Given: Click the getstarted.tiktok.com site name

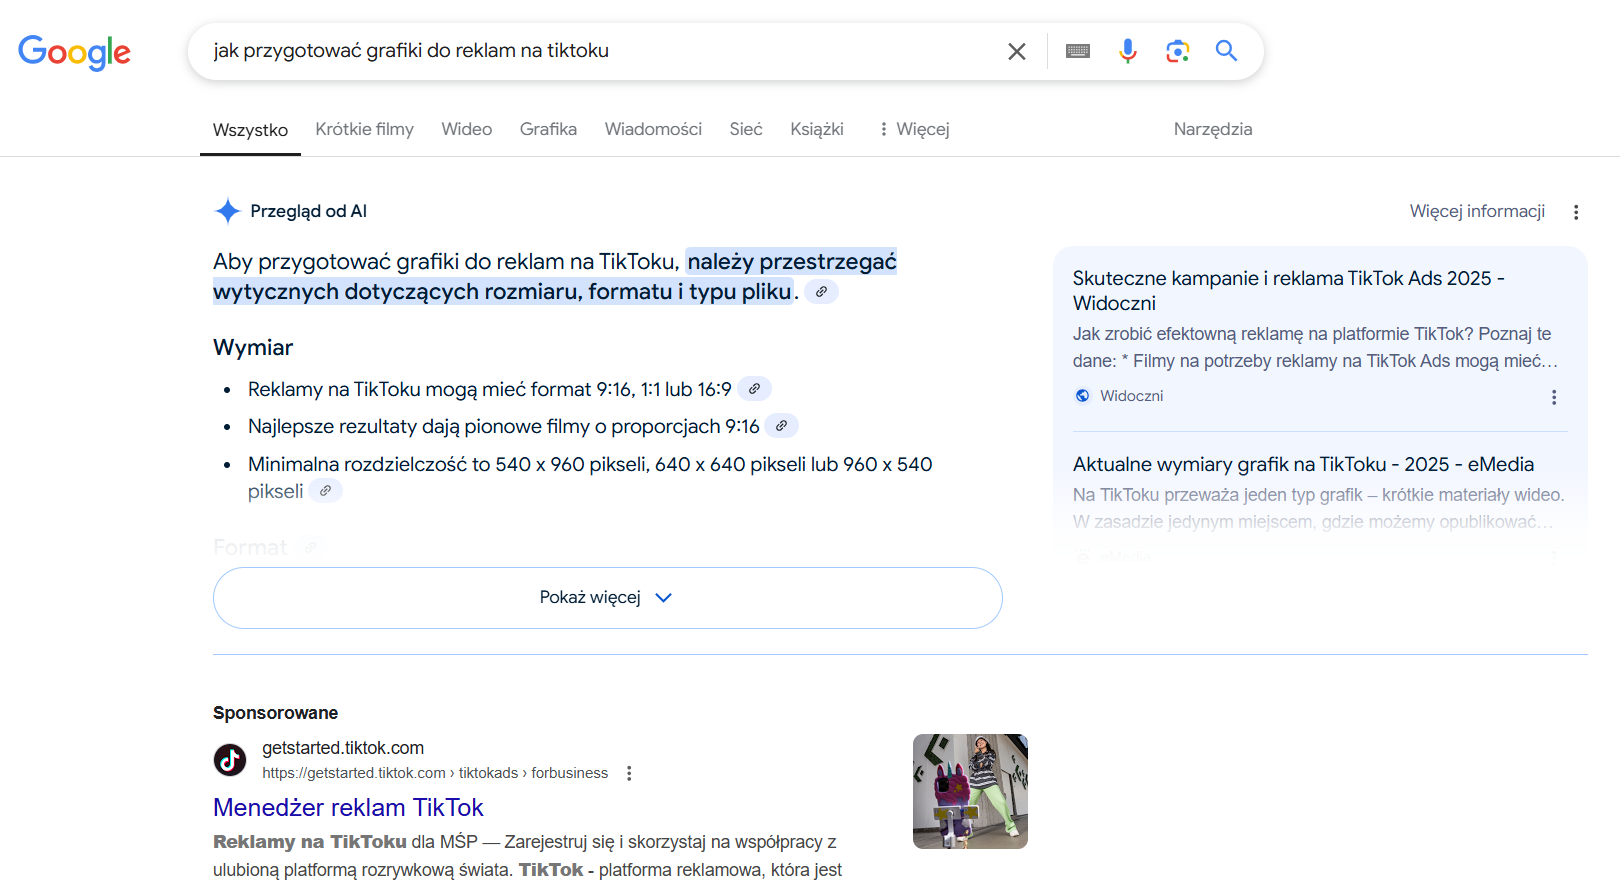Looking at the screenshot, I should pyautogui.click(x=343, y=748).
